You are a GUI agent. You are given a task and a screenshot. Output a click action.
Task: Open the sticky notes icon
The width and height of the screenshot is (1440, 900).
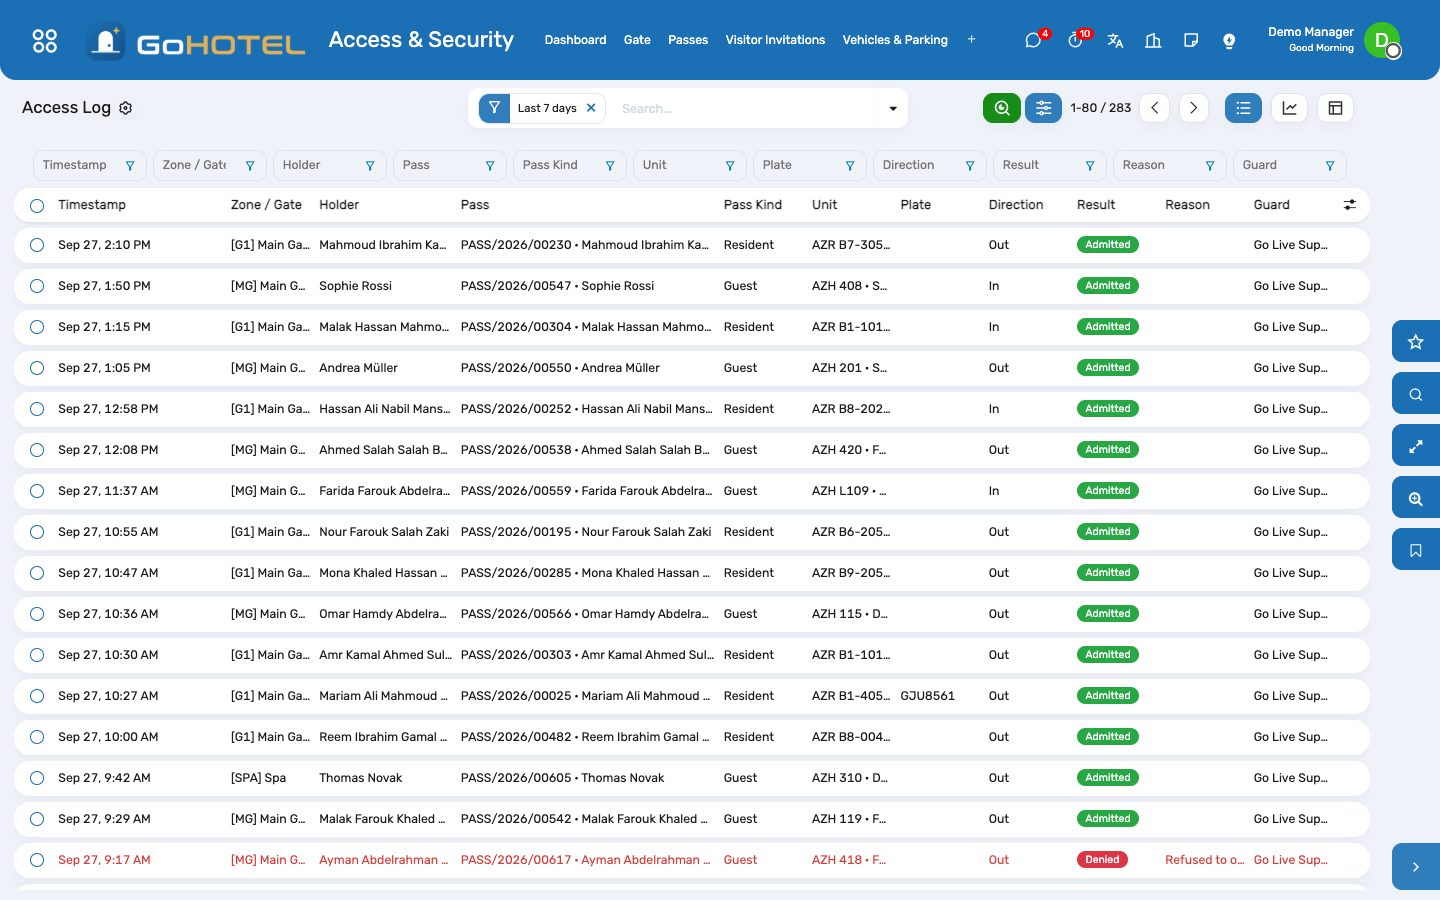[x=1191, y=40]
